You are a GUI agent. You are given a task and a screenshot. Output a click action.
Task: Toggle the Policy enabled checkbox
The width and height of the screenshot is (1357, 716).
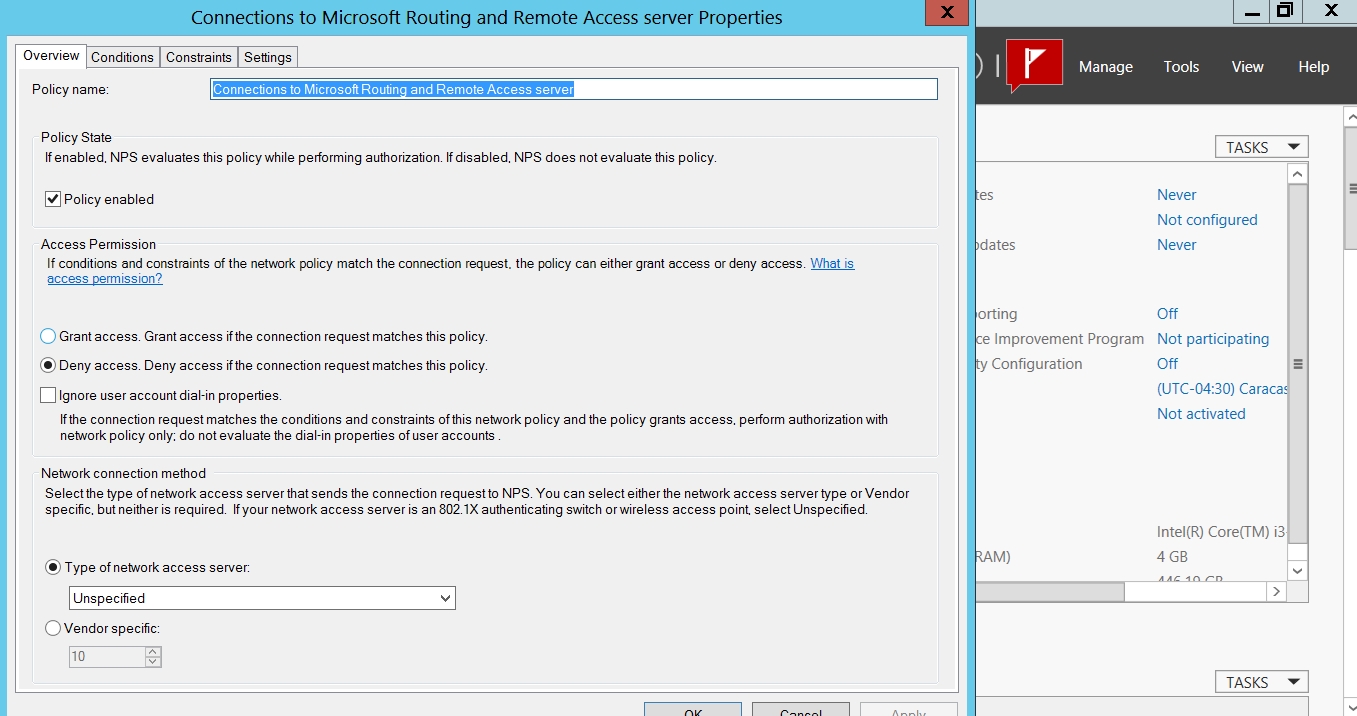pos(53,199)
